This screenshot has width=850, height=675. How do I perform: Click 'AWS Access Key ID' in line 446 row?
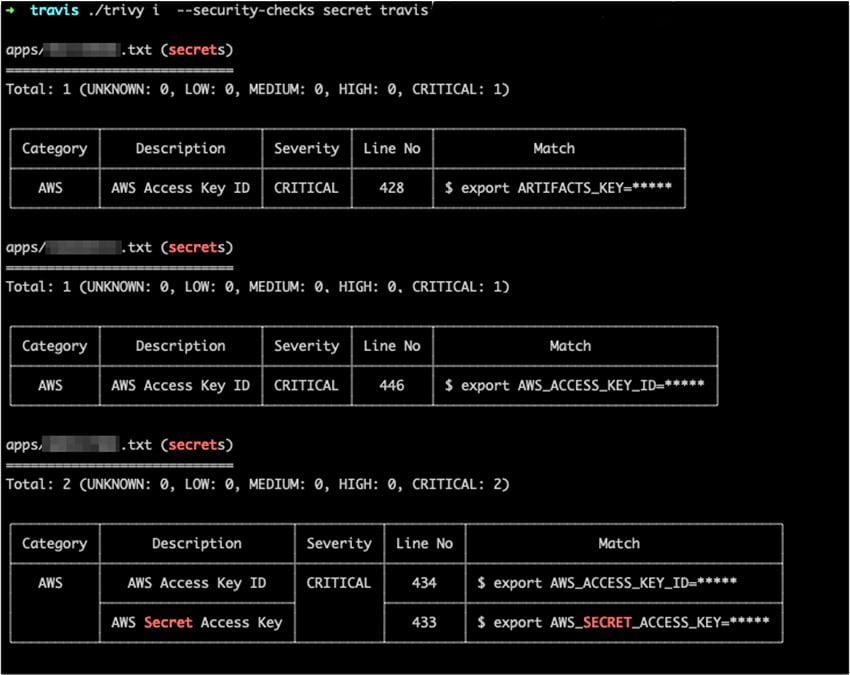pos(181,385)
